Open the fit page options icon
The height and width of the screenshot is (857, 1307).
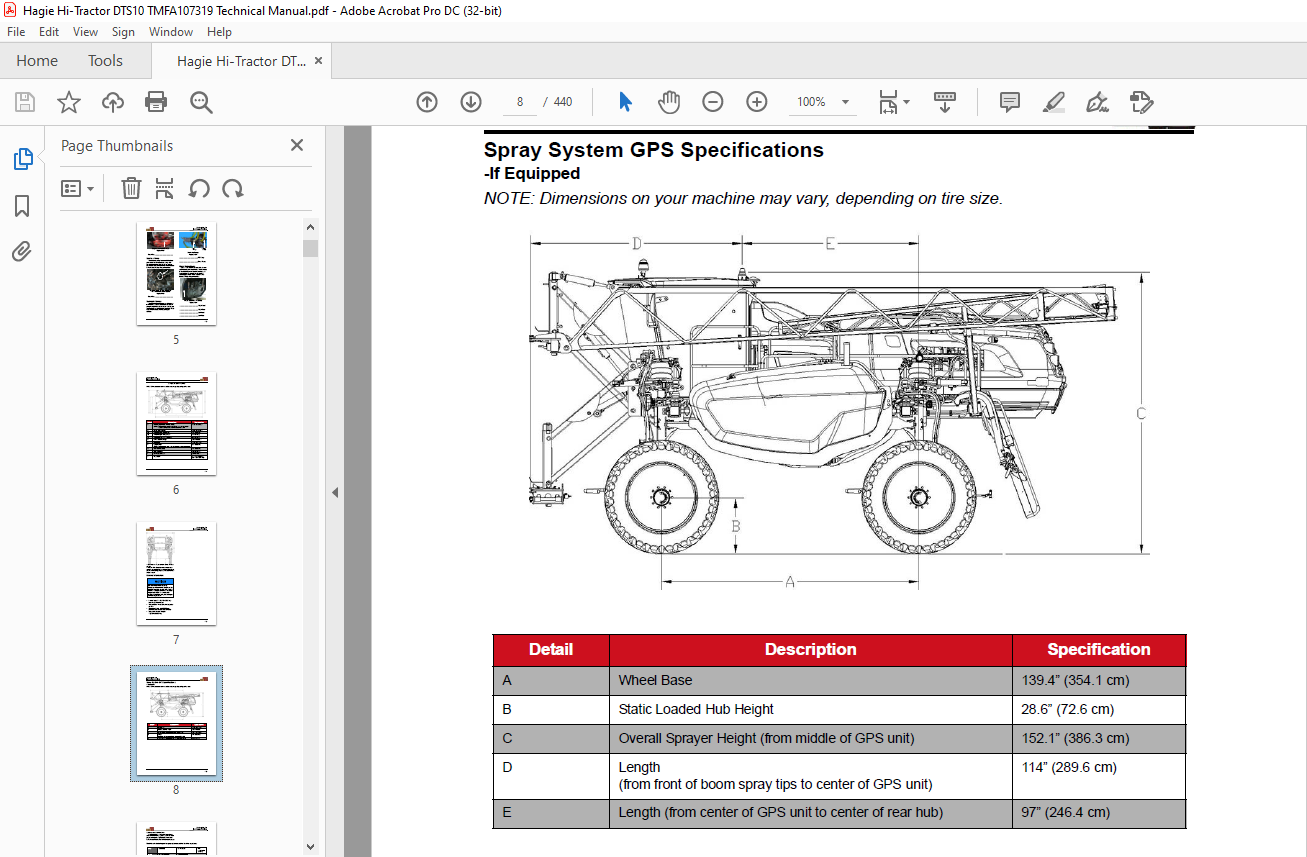pyautogui.click(x=893, y=102)
